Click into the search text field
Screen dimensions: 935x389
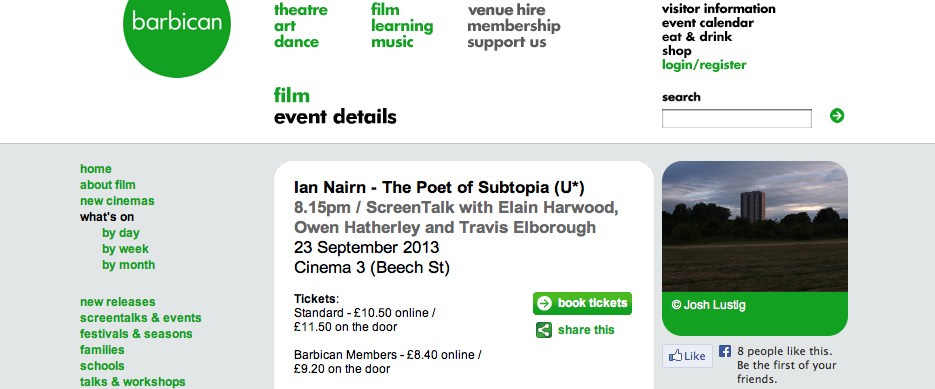[736, 119]
